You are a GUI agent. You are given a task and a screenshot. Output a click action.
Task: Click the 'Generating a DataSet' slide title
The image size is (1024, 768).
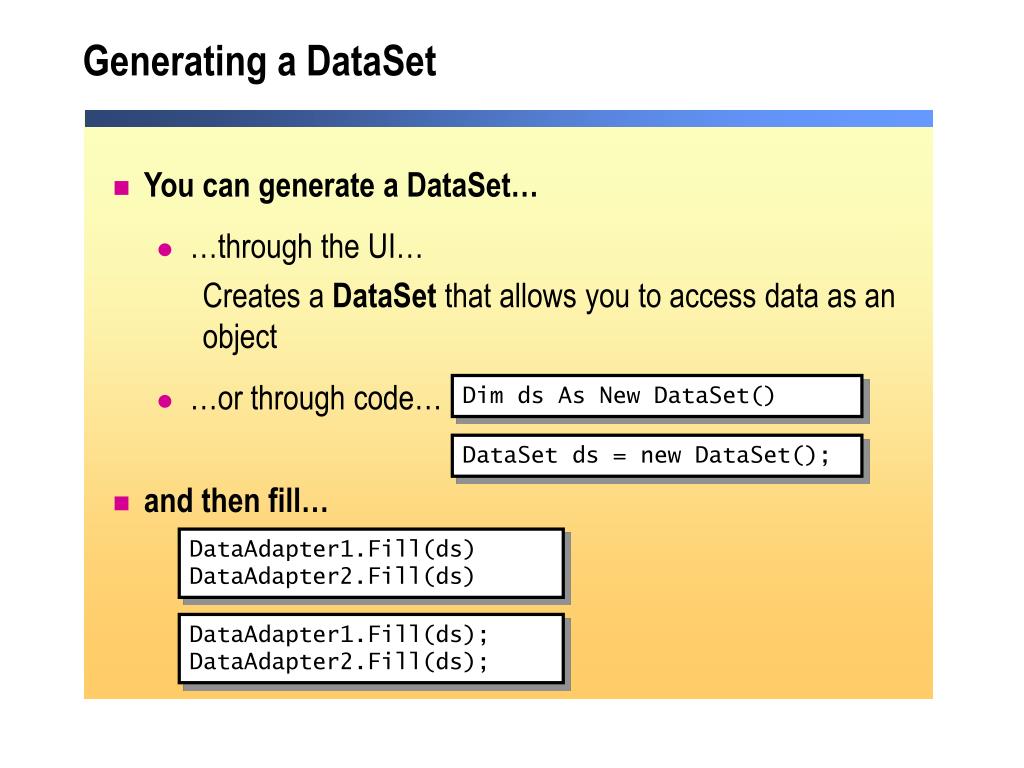[x=260, y=63]
